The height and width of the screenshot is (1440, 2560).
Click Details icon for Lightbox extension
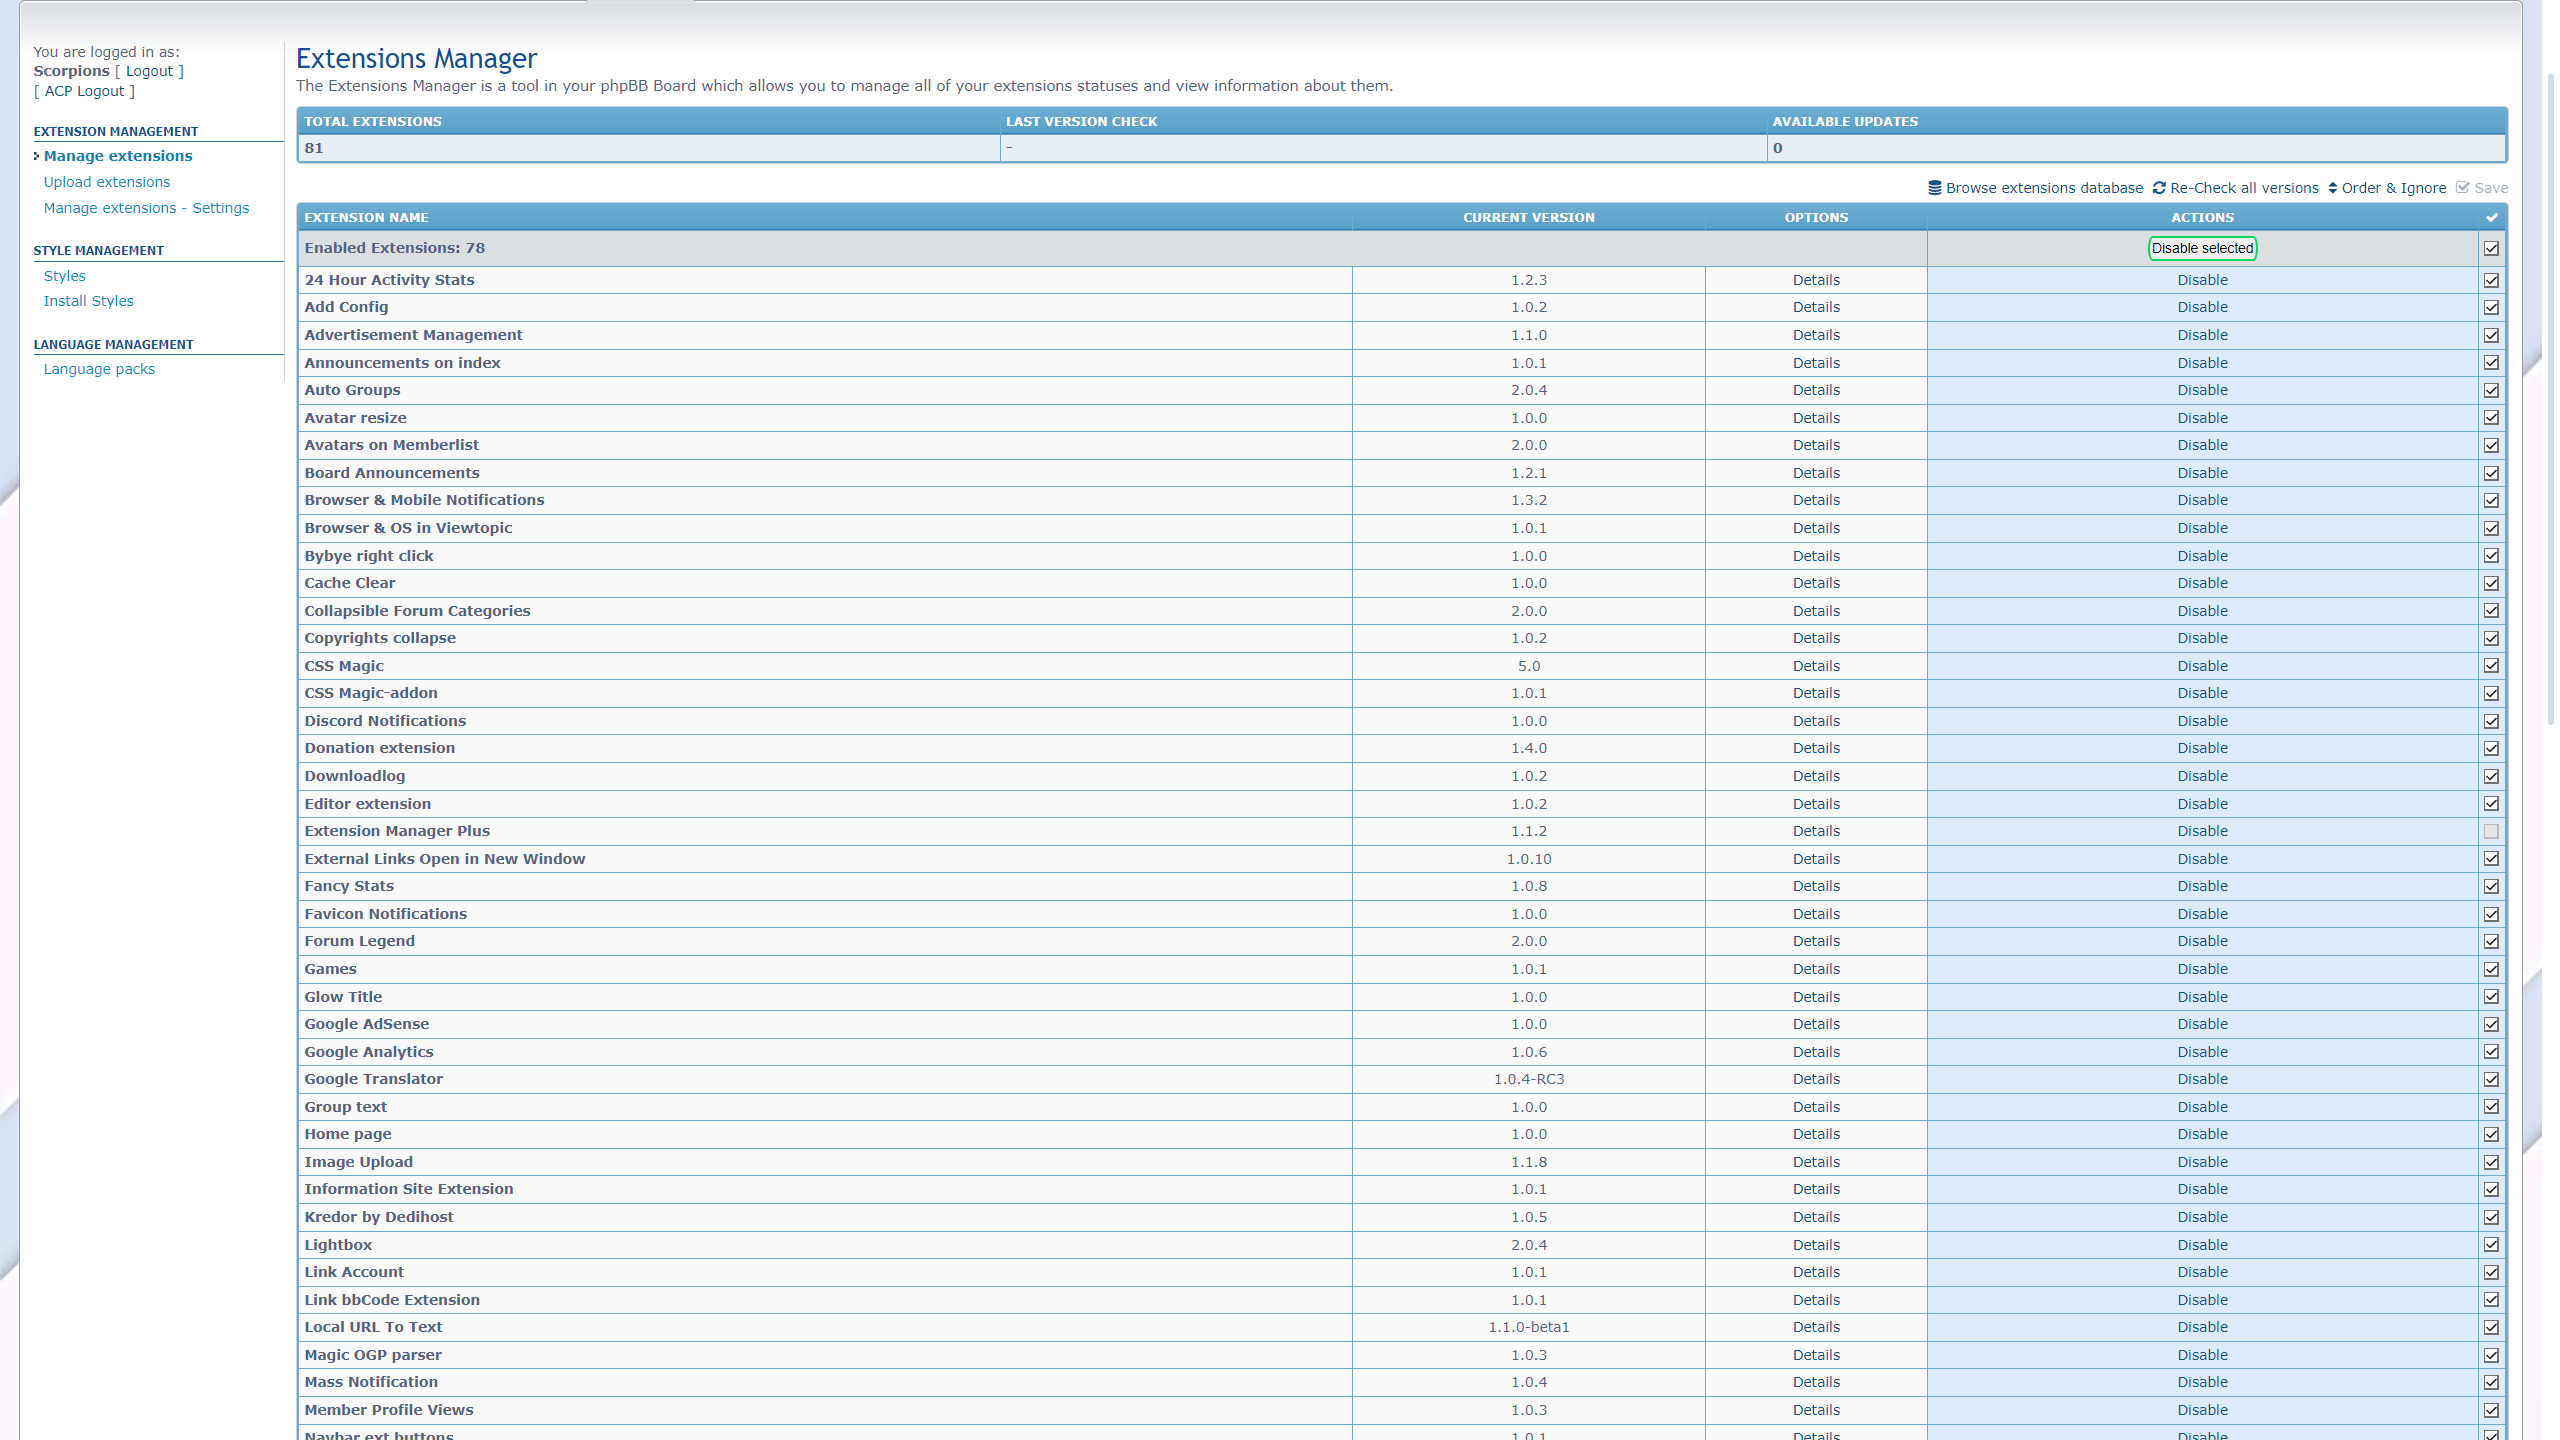(1815, 1245)
